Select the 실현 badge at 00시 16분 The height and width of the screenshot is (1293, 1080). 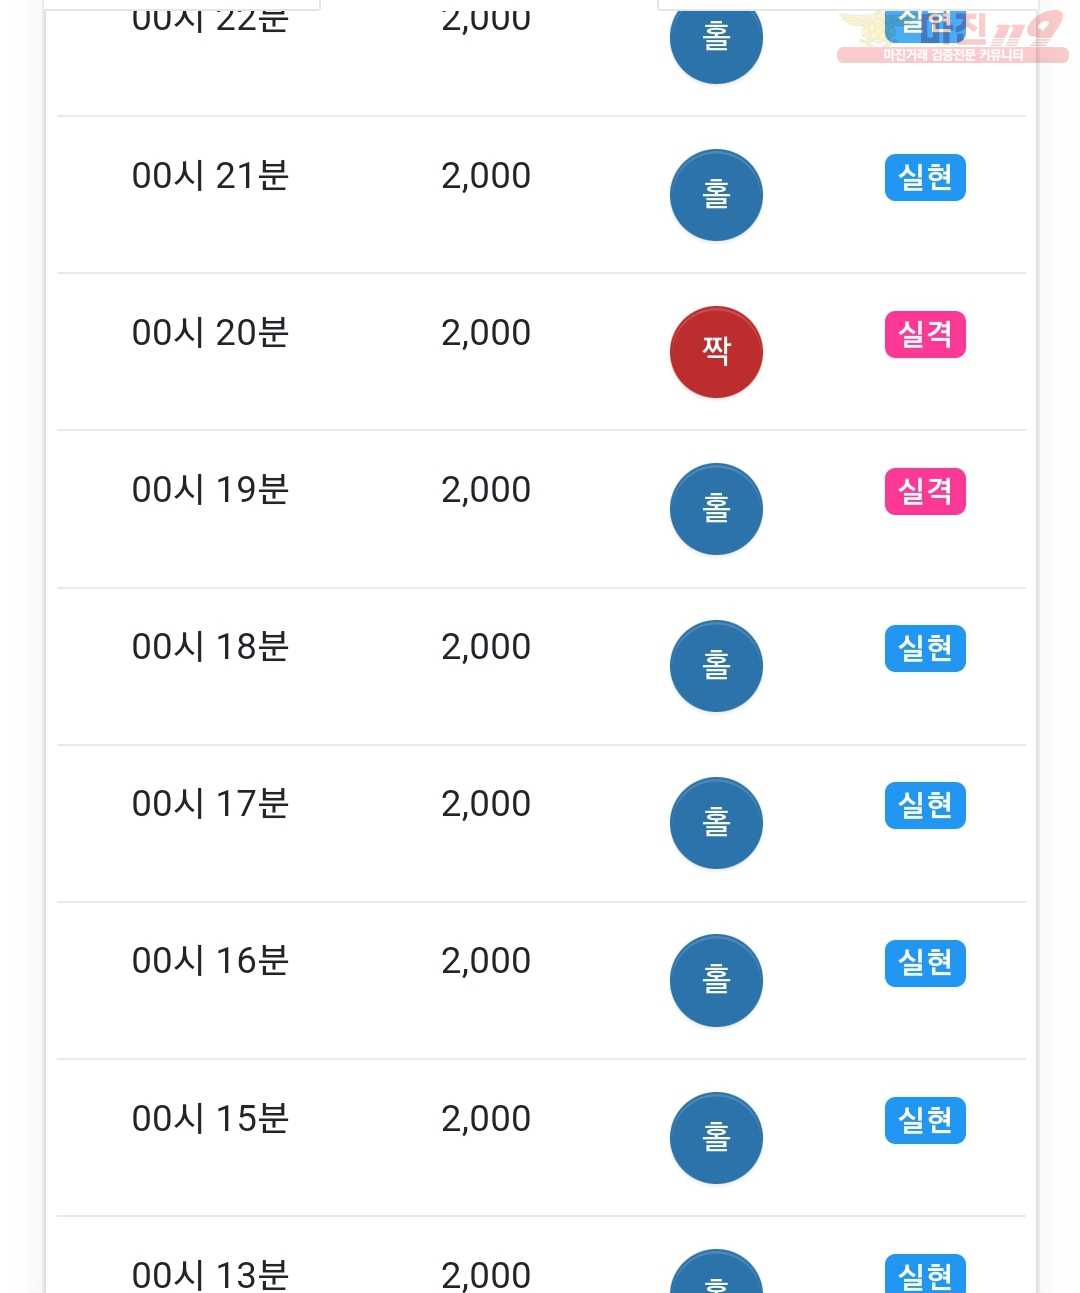(x=925, y=963)
